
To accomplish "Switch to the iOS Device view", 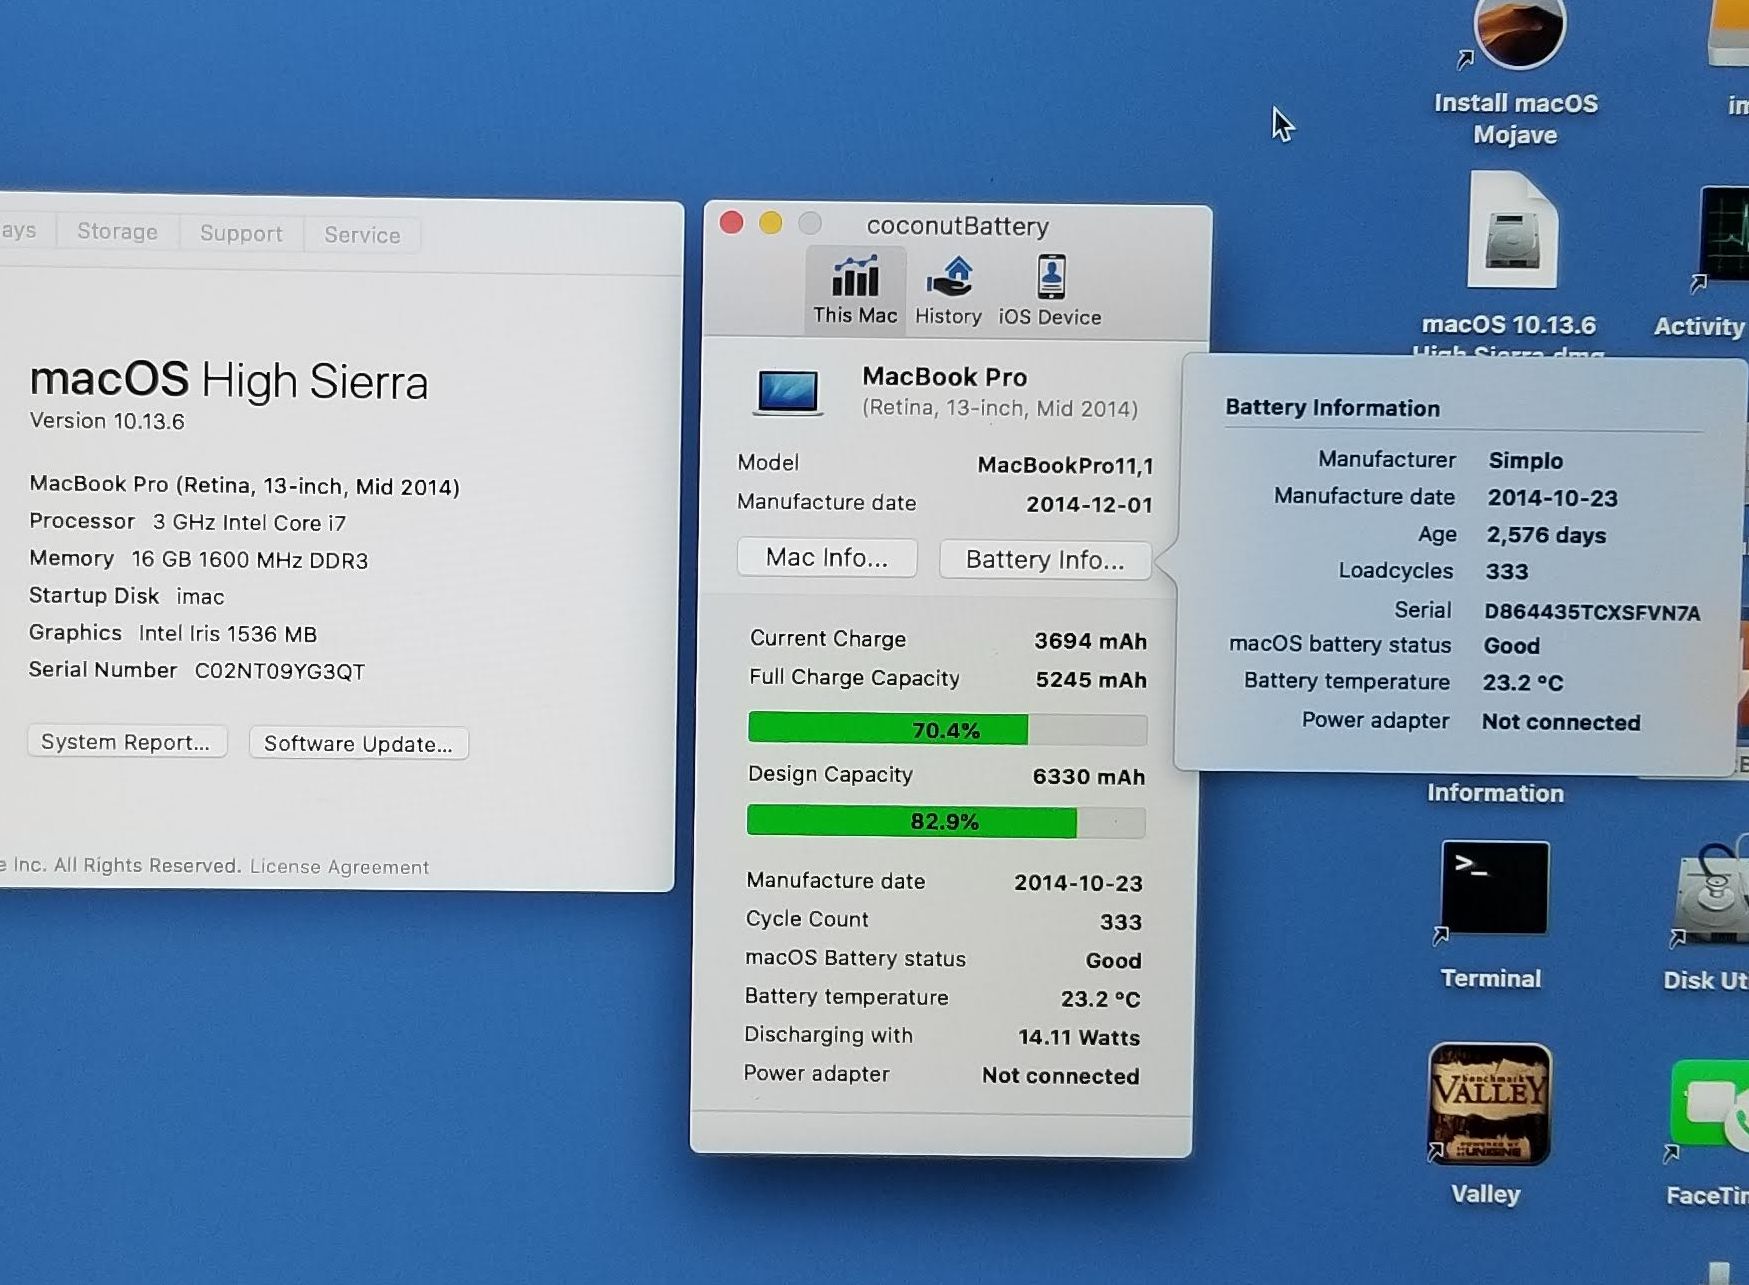I will [1049, 288].
